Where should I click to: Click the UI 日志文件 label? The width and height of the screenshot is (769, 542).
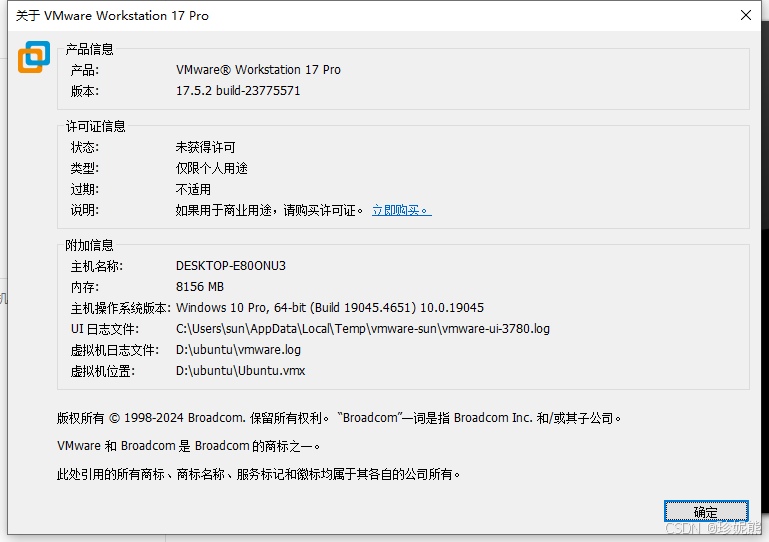click(105, 329)
